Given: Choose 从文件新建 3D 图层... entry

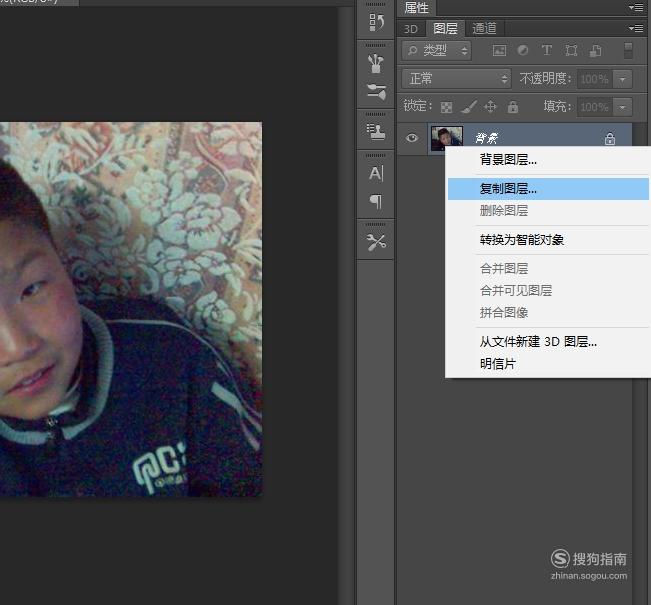Looking at the screenshot, I should tap(548, 342).
